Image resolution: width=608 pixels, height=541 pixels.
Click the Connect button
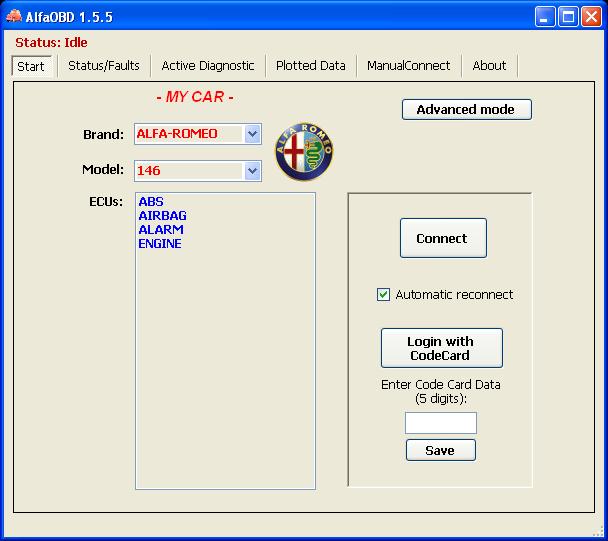pyautogui.click(x=443, y=238)
